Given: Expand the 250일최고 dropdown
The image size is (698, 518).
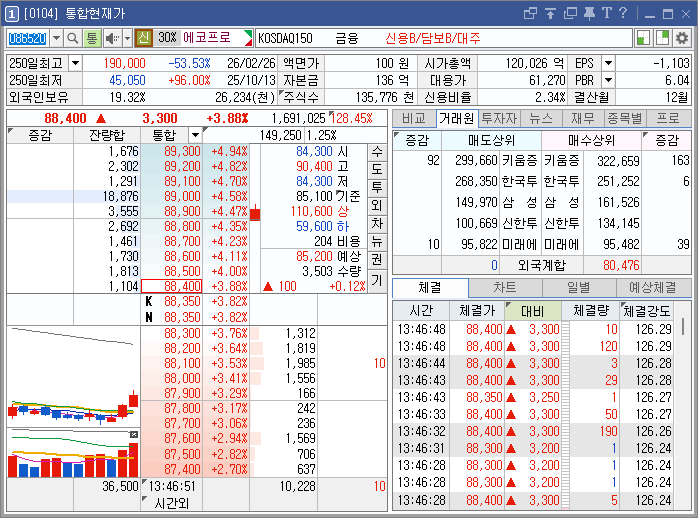Looking at the screenshot, I should tap(75, 63).
